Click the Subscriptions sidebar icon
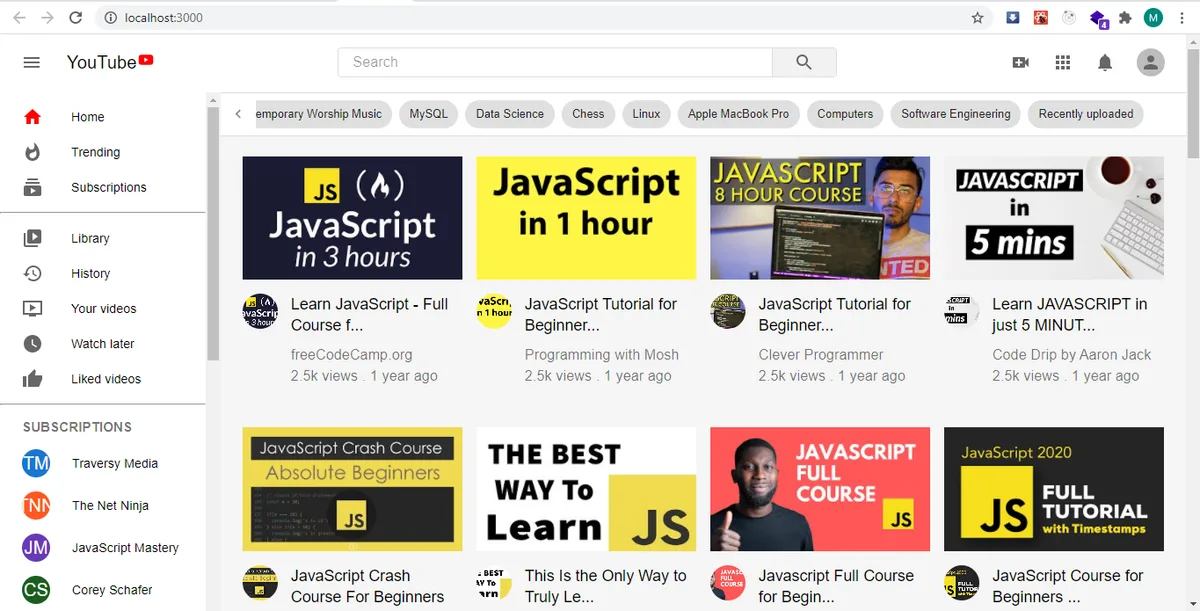1200x611 pixels. [32, 187]
